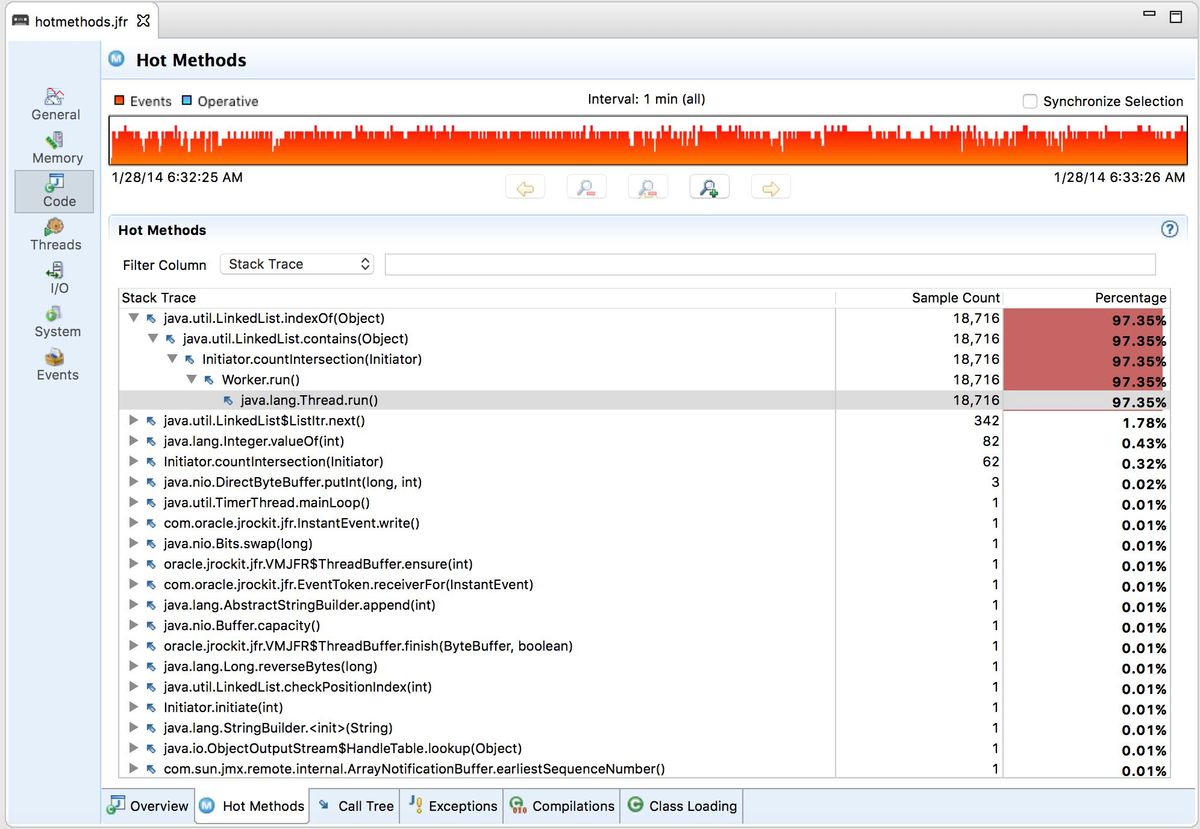Sort by the Percentage column header
The image size is (1200, 829).
tap(1086, 297)
